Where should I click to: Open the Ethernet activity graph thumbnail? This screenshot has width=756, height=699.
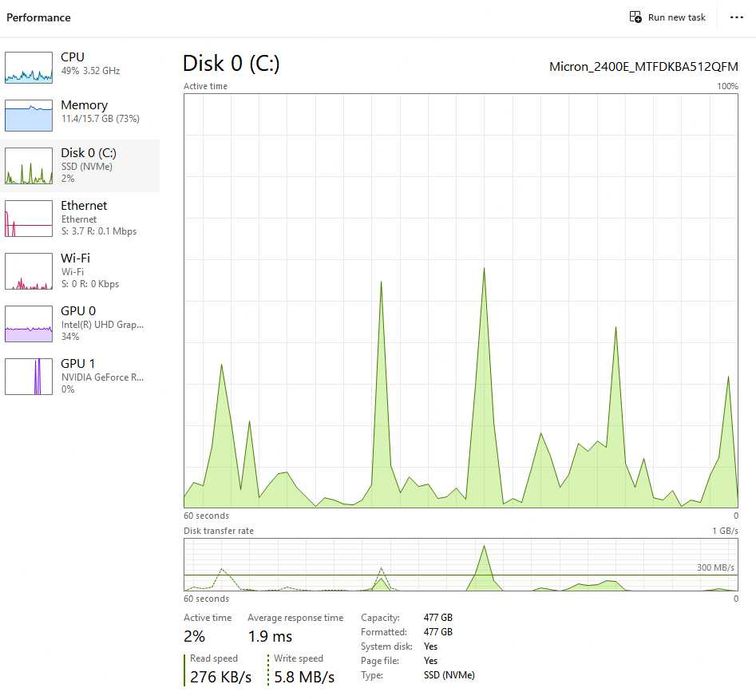(28, 218)
